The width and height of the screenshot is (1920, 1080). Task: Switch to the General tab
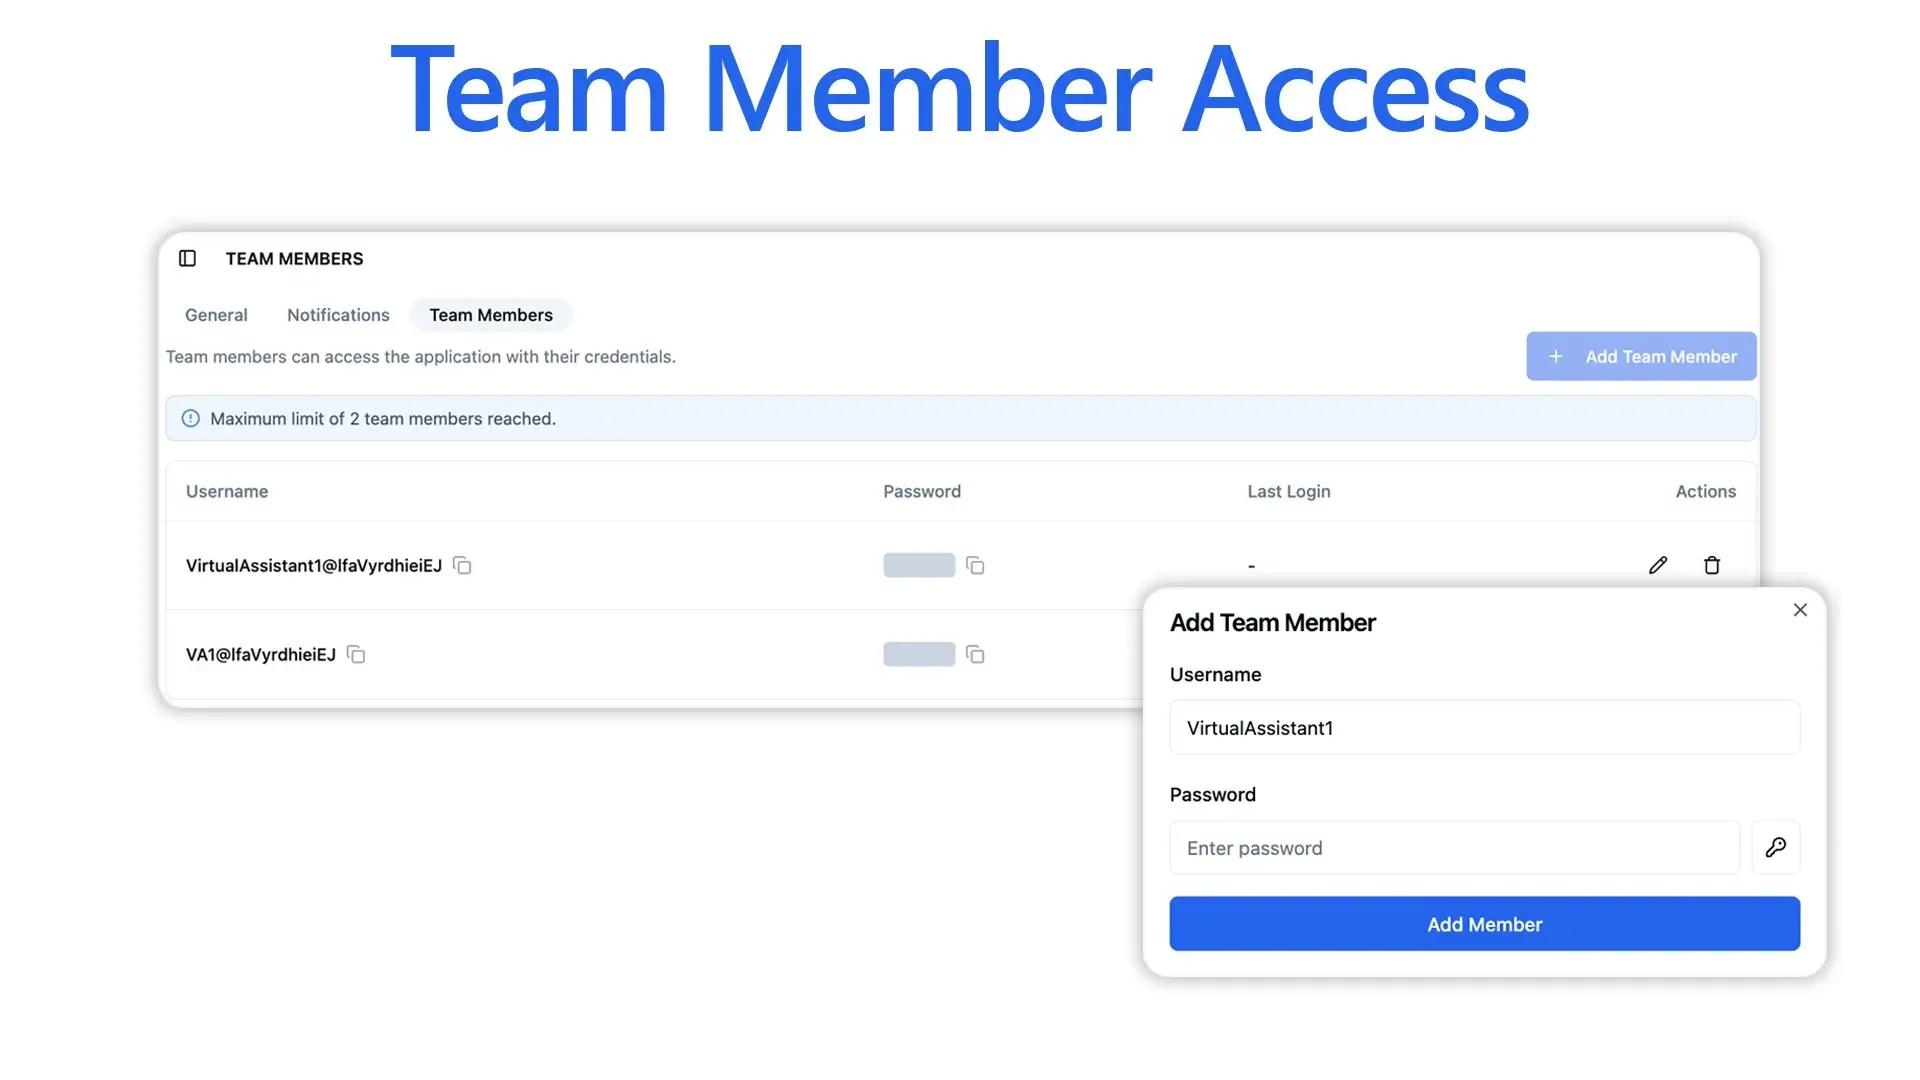pos(215,315)
